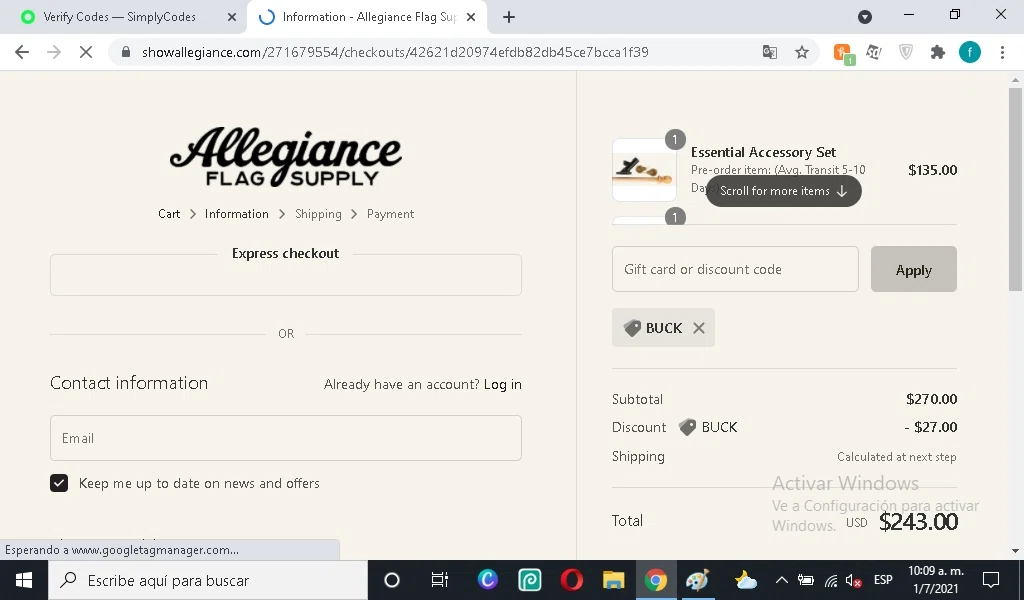Open the Paint app in taskbar
This screenshot has width=1024, height=600.
[x=697, y=580]
